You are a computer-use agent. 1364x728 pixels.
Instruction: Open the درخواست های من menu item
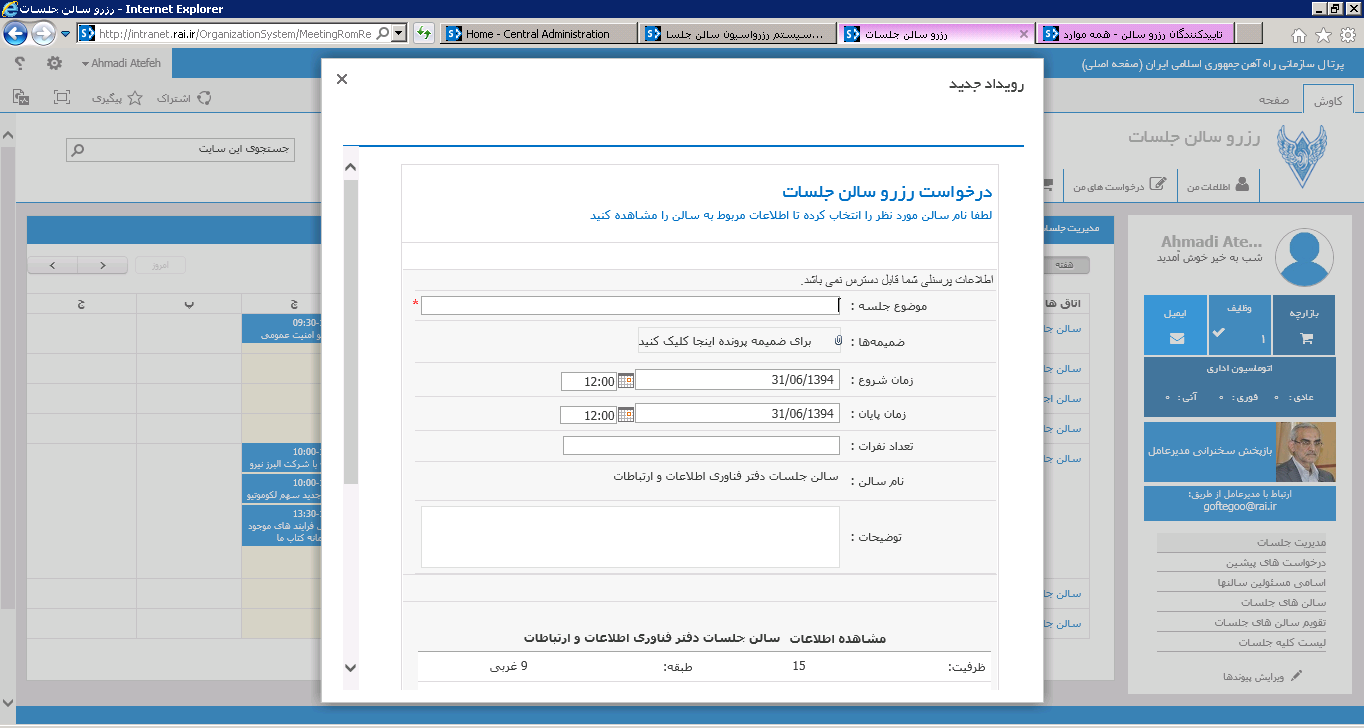(x=1121, y=185)
